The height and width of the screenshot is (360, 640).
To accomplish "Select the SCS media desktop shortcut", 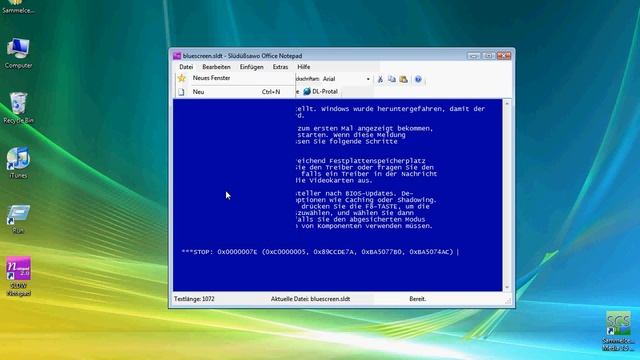I will (618, 331).
